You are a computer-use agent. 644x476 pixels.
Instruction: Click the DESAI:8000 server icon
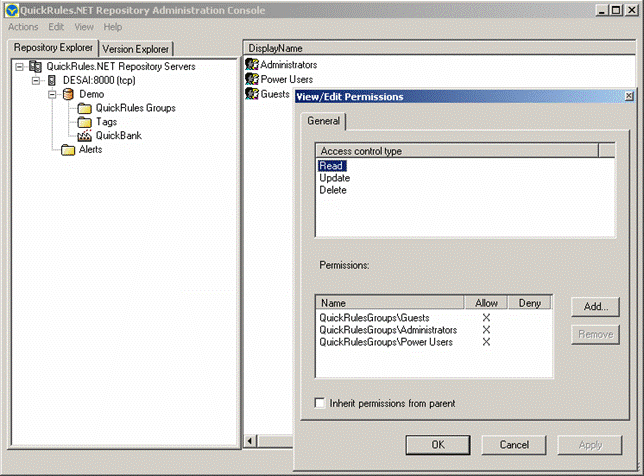52,80
